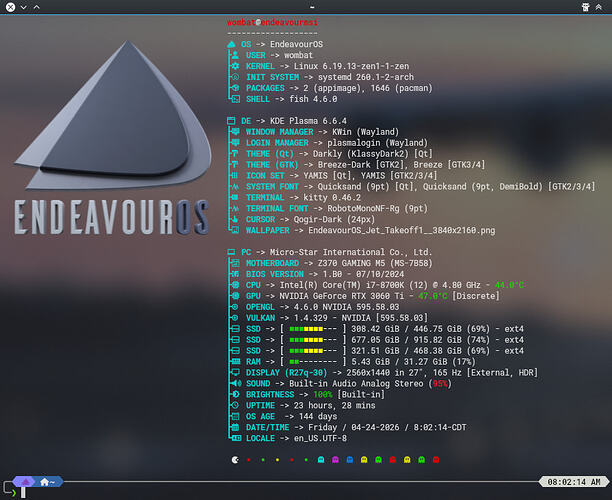The width and height of the screenshot is (612, 500).
Task: Click the BIOS VERSION label
Action: tap(275, 274)
